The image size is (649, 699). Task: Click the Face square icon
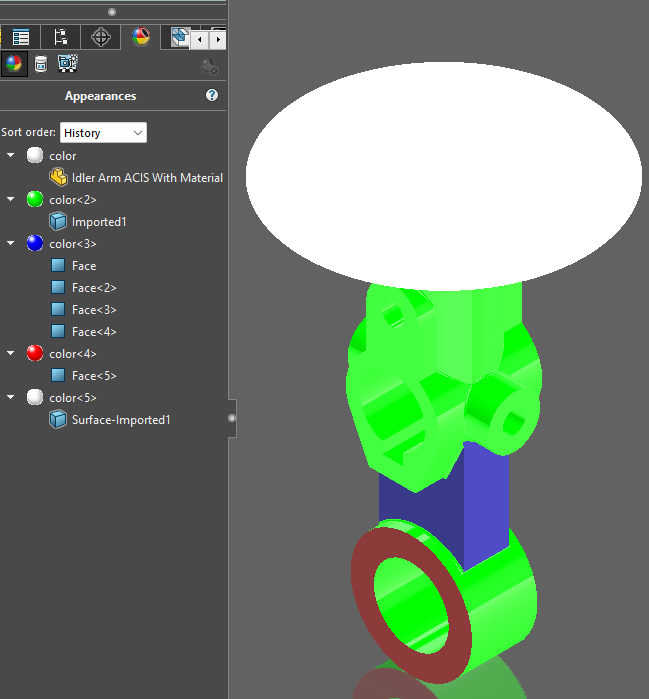(58, 266)
